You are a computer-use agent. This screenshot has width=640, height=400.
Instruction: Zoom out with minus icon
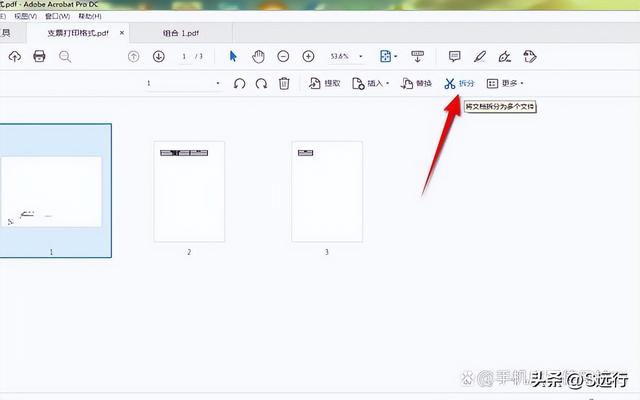283,56
